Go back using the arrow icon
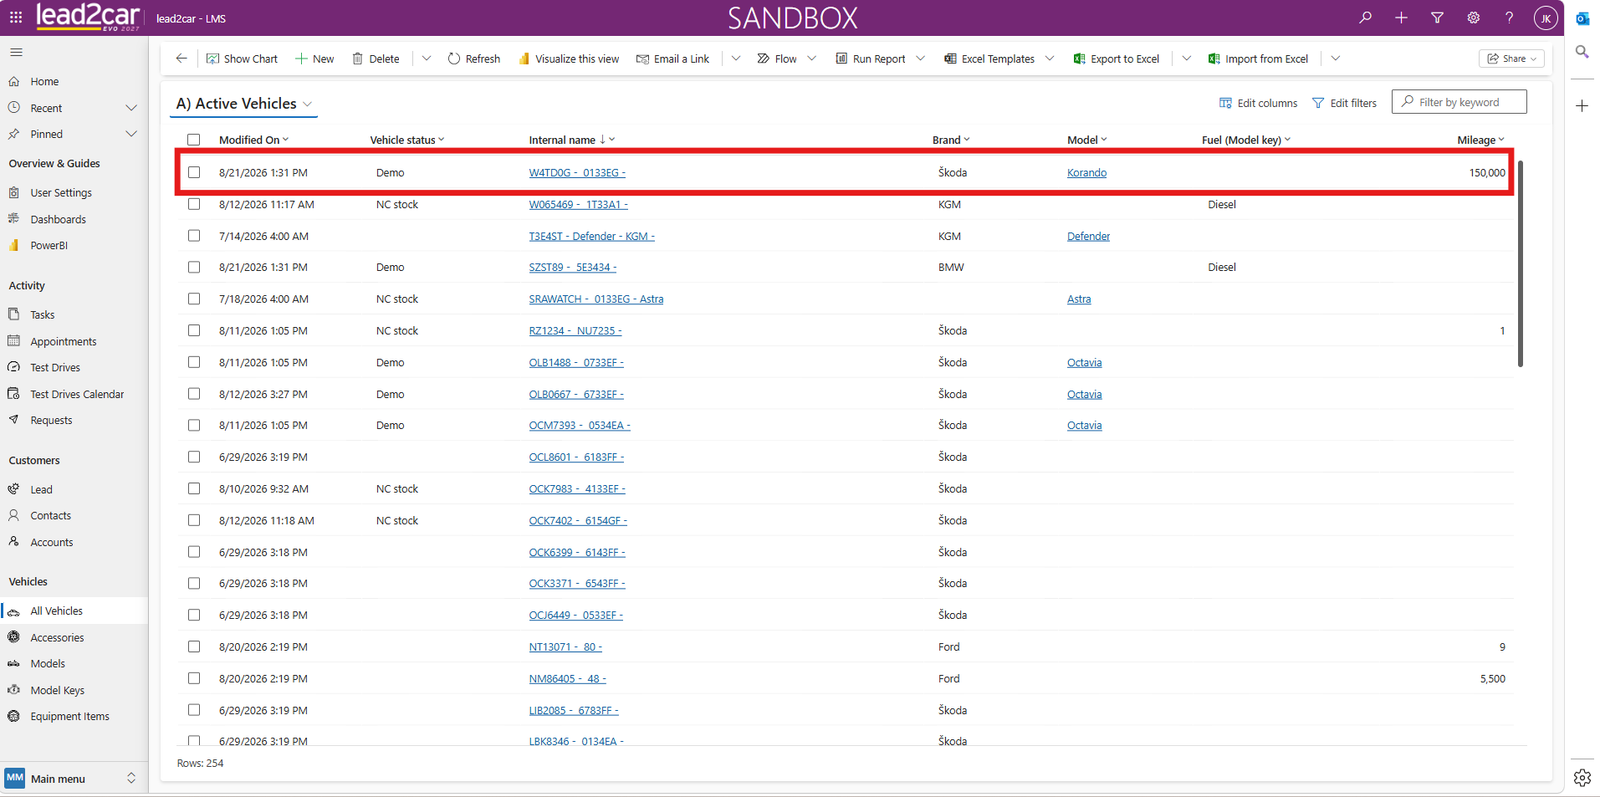Screen dimensions: 1600x797 click(181, 58)
